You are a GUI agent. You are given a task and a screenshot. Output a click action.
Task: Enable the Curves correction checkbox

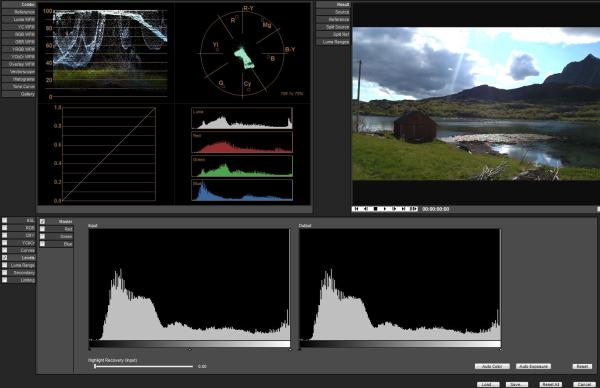5,250
